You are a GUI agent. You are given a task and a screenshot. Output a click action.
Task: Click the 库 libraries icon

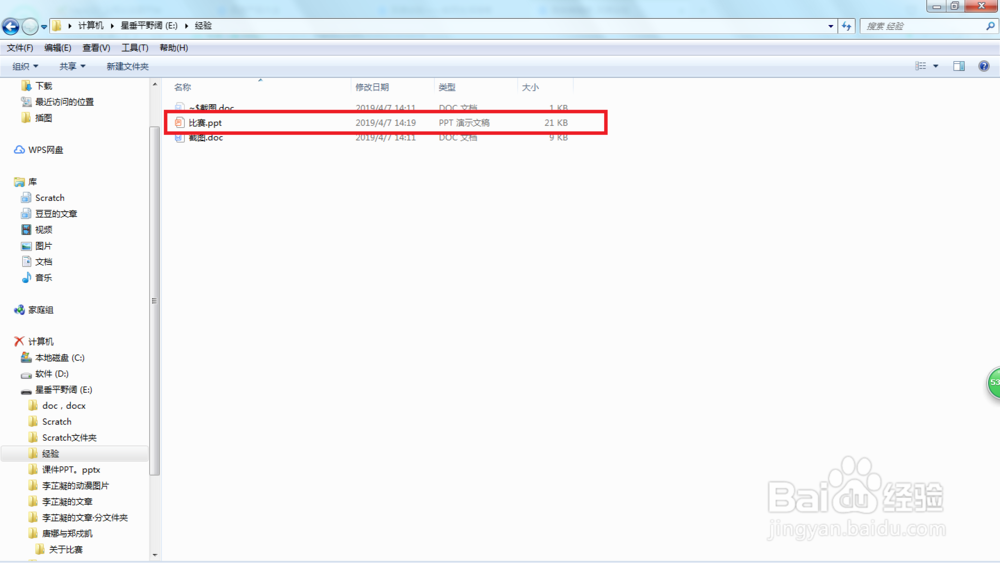click(19, 182)
